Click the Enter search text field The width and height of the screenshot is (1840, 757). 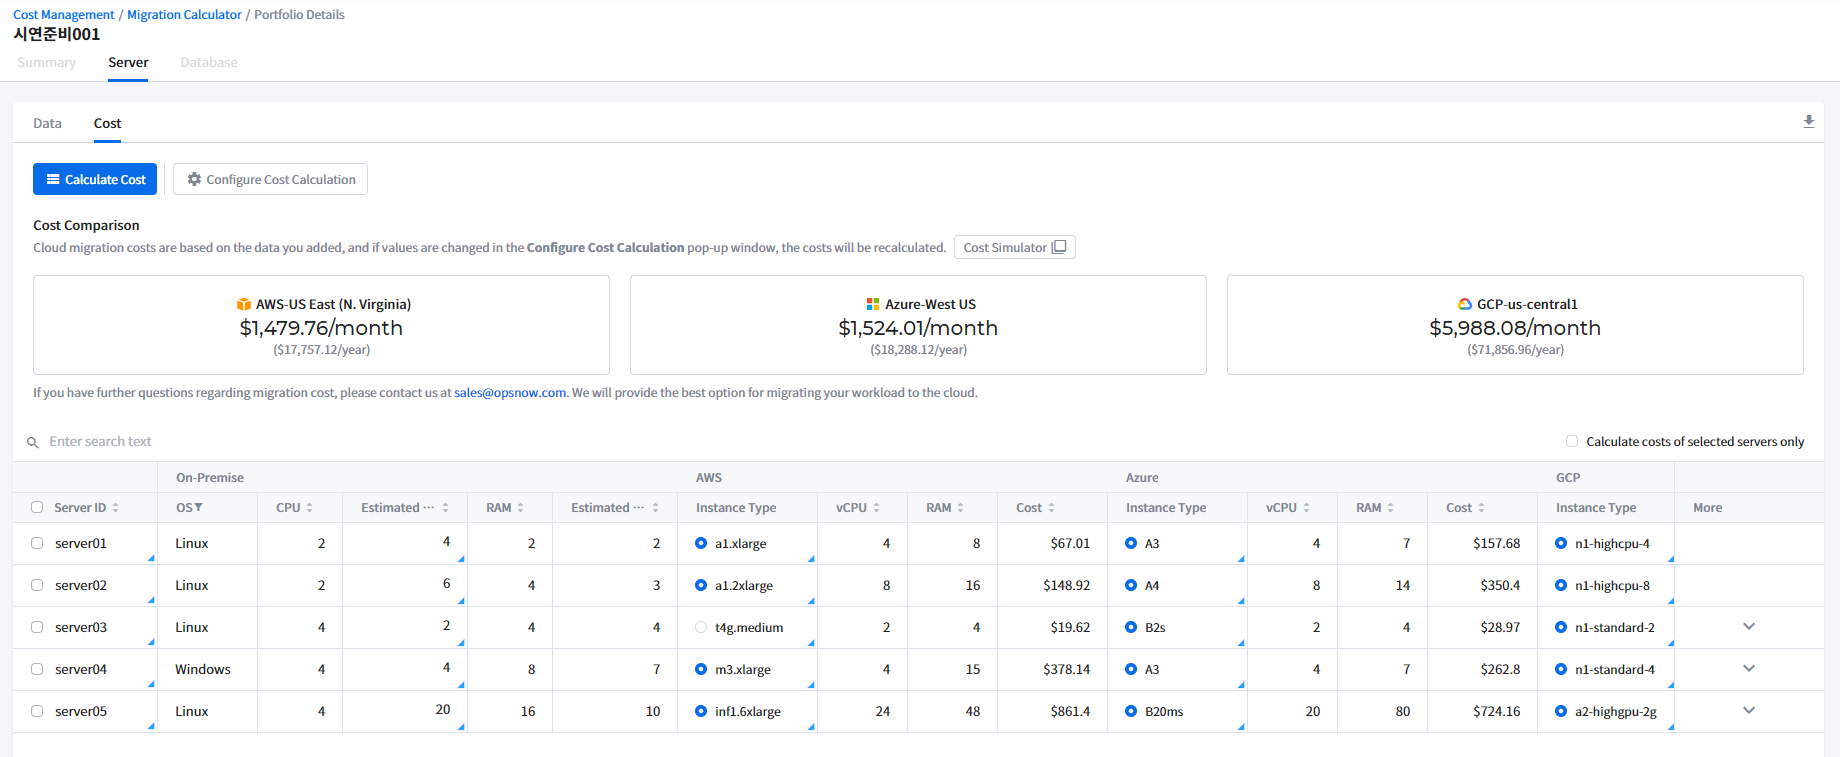click(100, 441)
